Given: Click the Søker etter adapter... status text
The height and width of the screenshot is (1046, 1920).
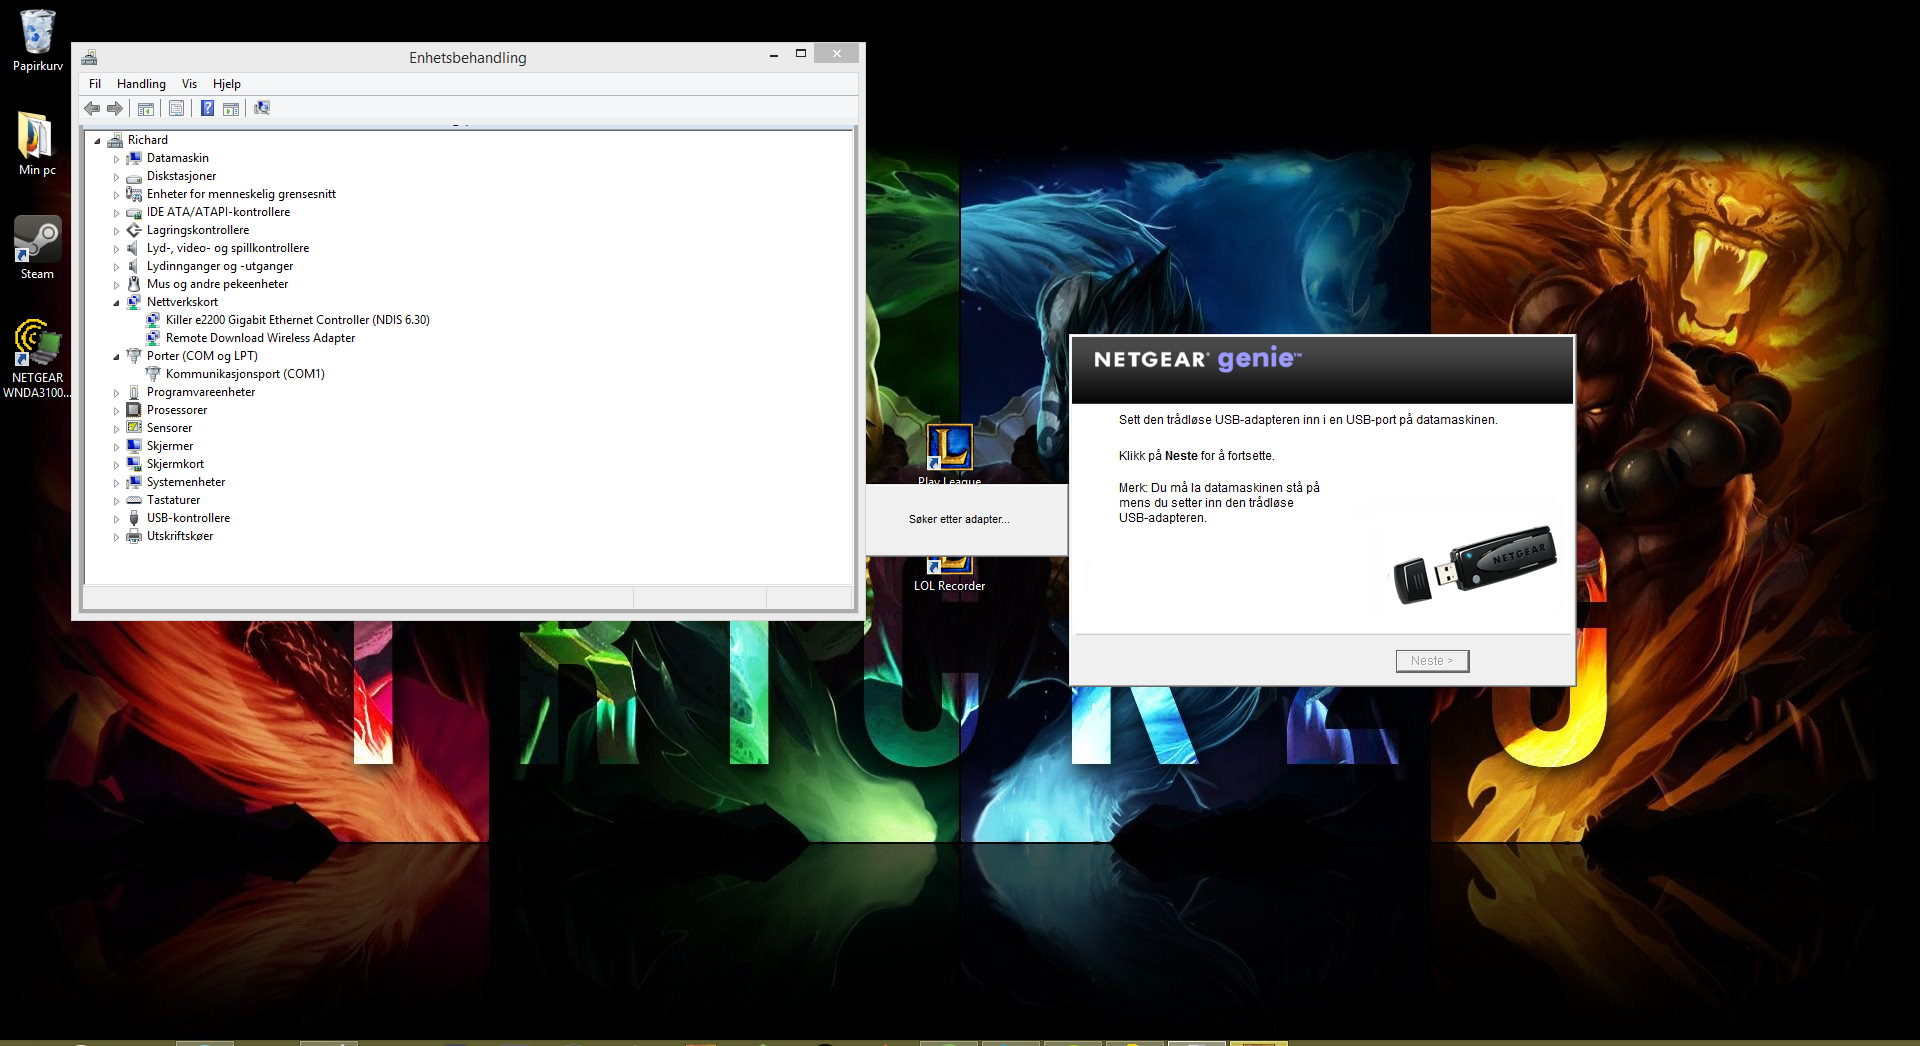Looking at the screenshot, I should [x=959, y=519].
